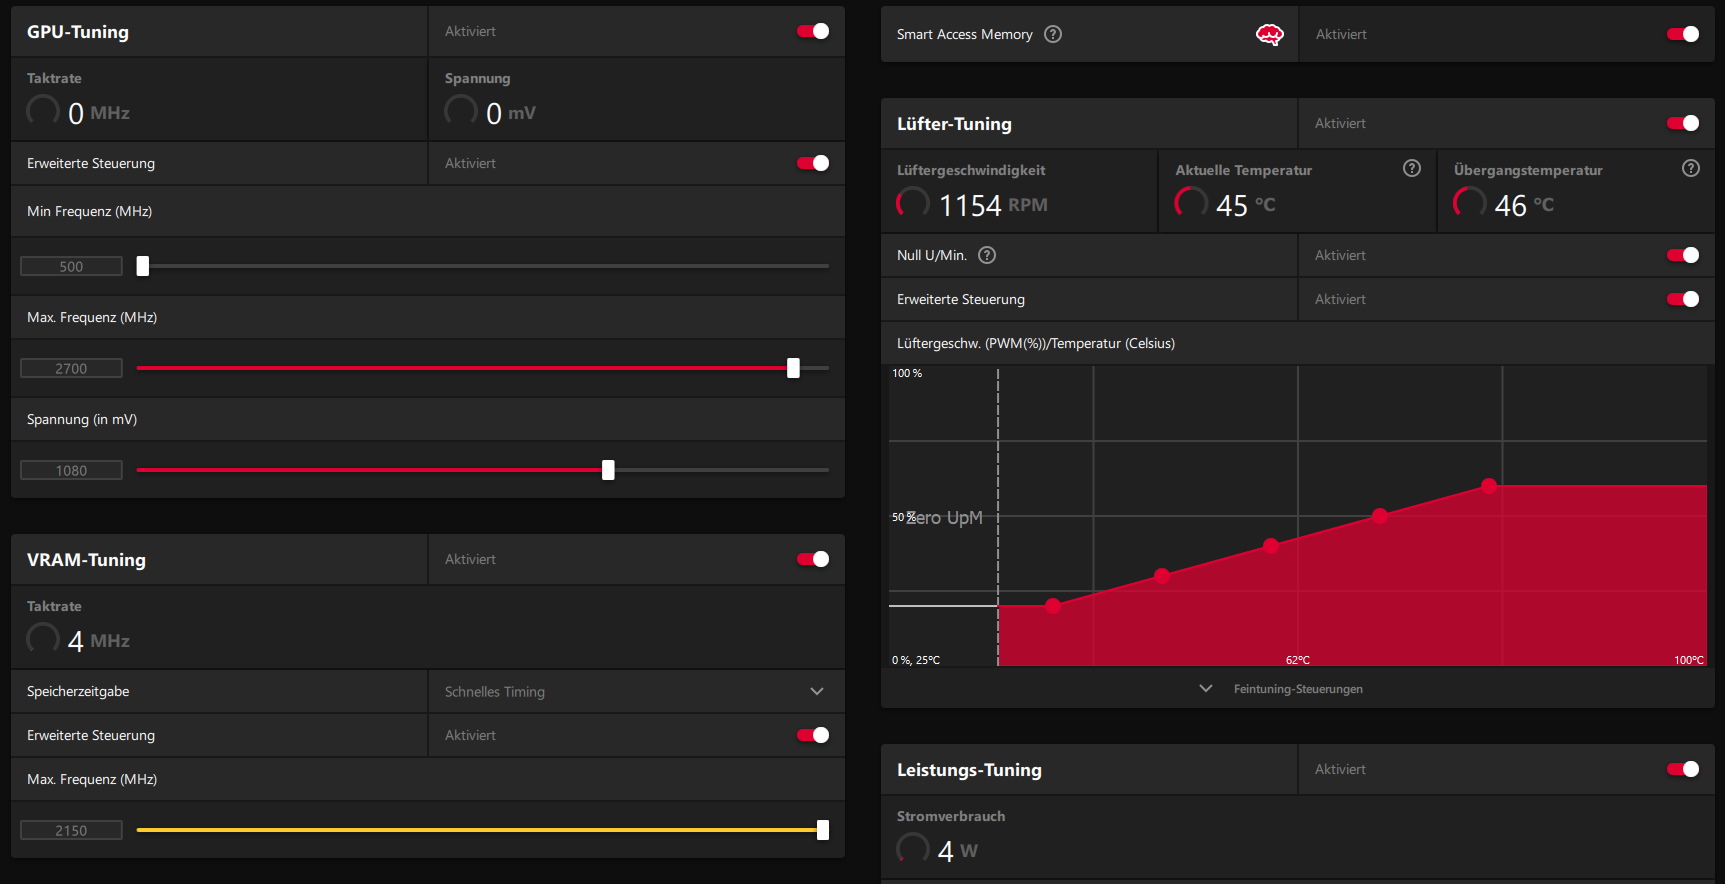Select the second fan curve point
Image resolution: width=1725 pixels, height=884 pixels.
tap(1162, 576)
